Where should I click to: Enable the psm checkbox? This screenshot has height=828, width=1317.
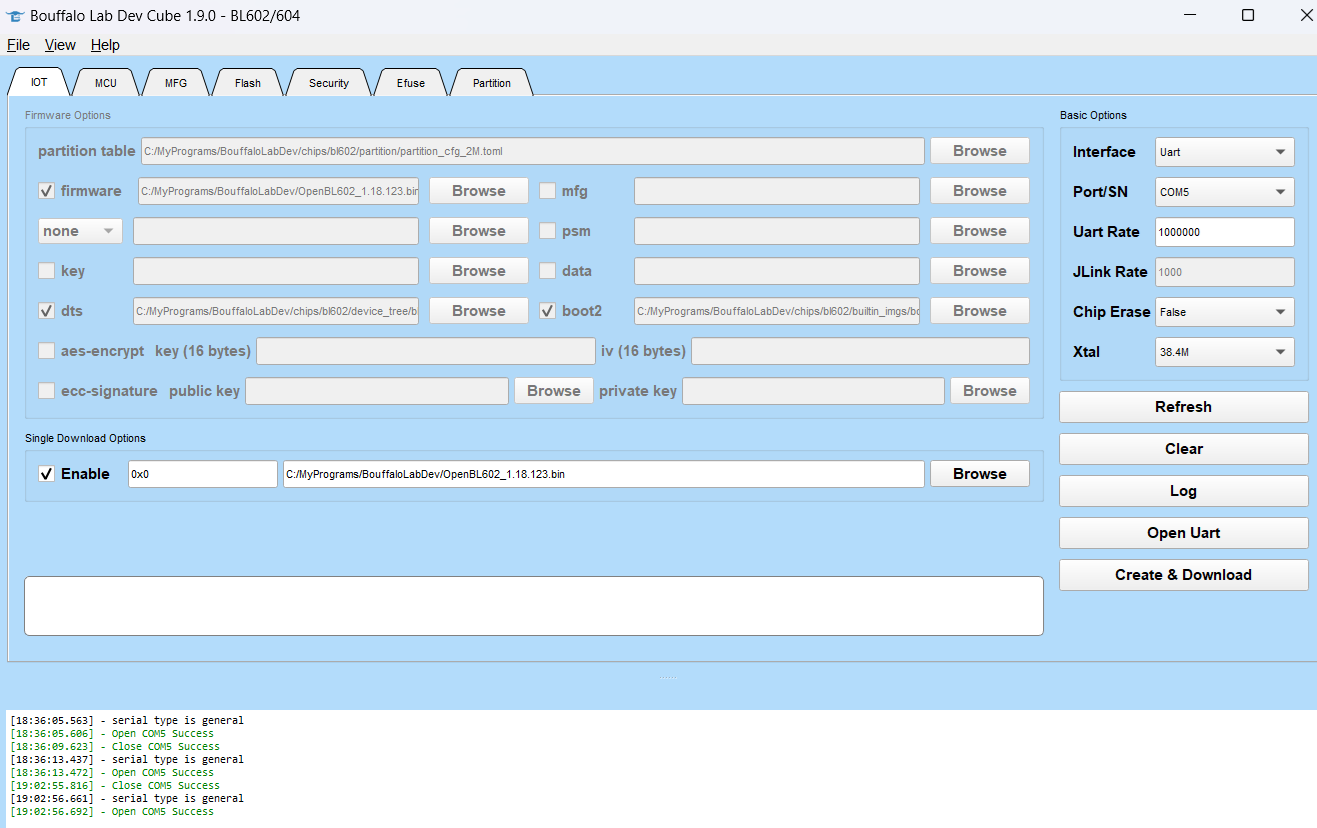click(548, 231)
